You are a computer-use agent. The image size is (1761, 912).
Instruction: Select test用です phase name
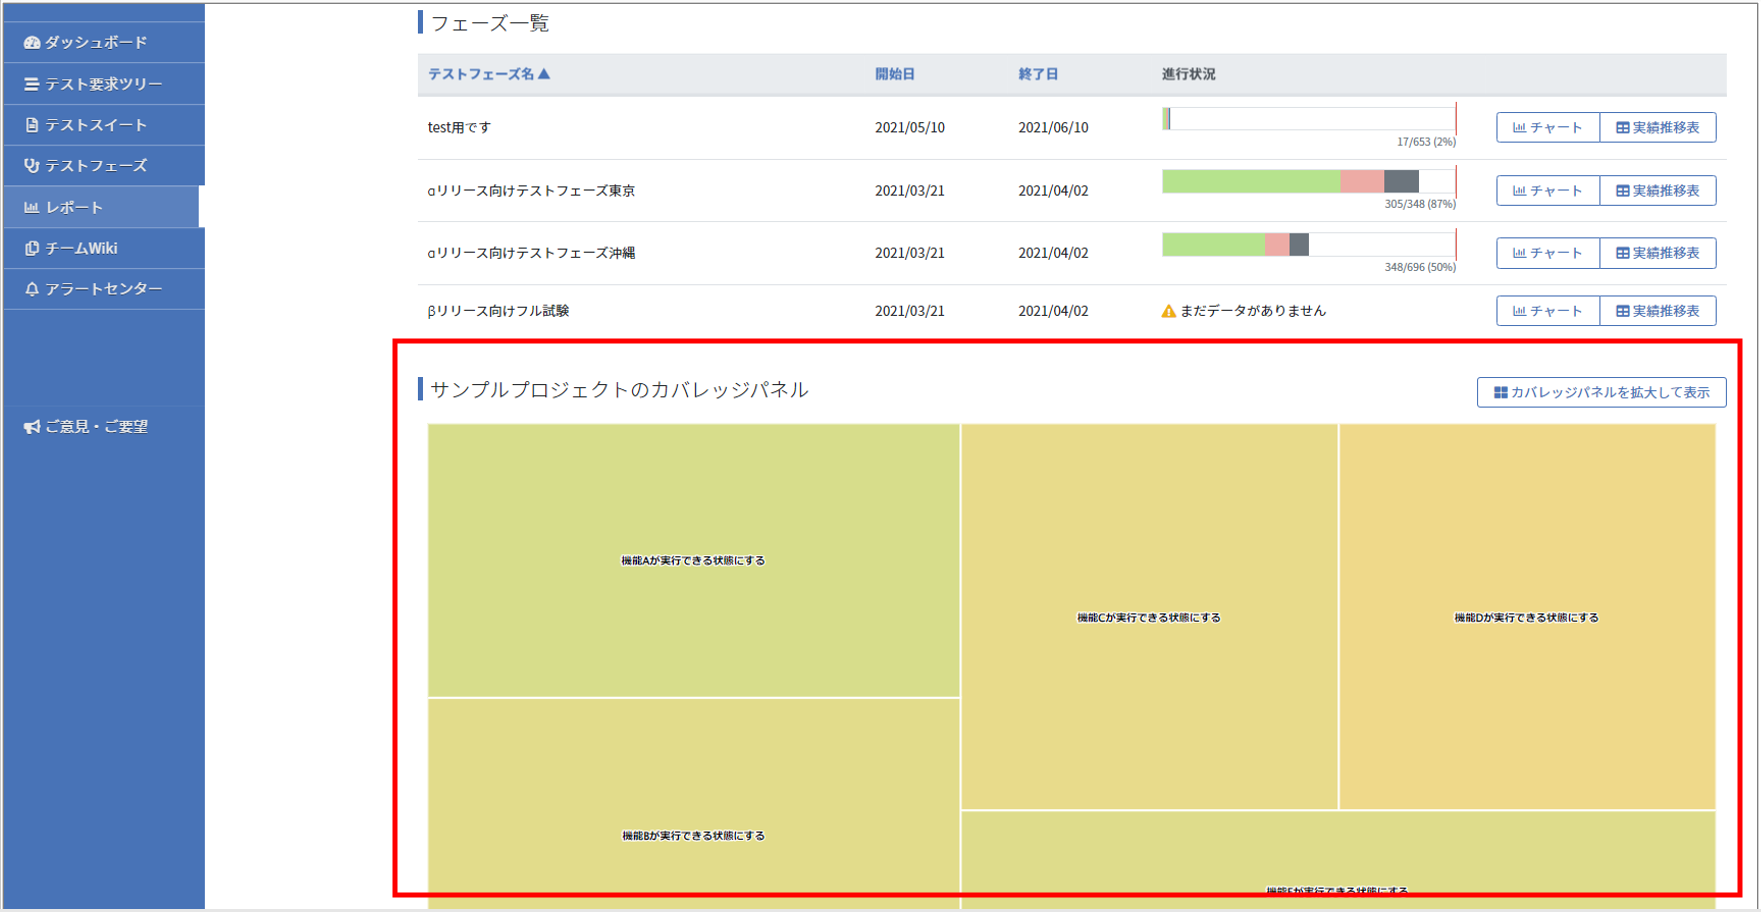(459, 128)
